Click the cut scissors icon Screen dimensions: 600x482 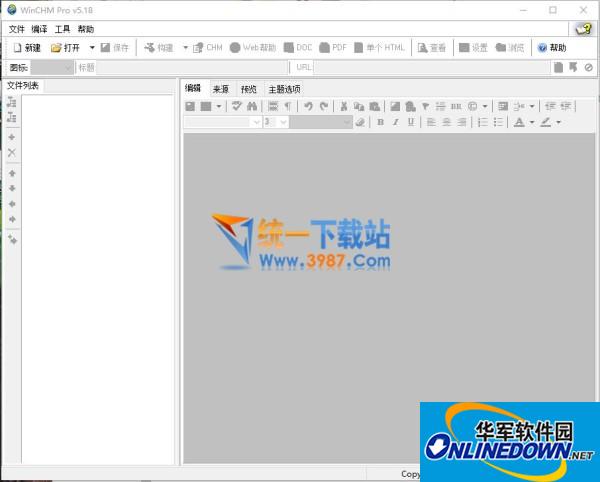[x=344, y=106]
